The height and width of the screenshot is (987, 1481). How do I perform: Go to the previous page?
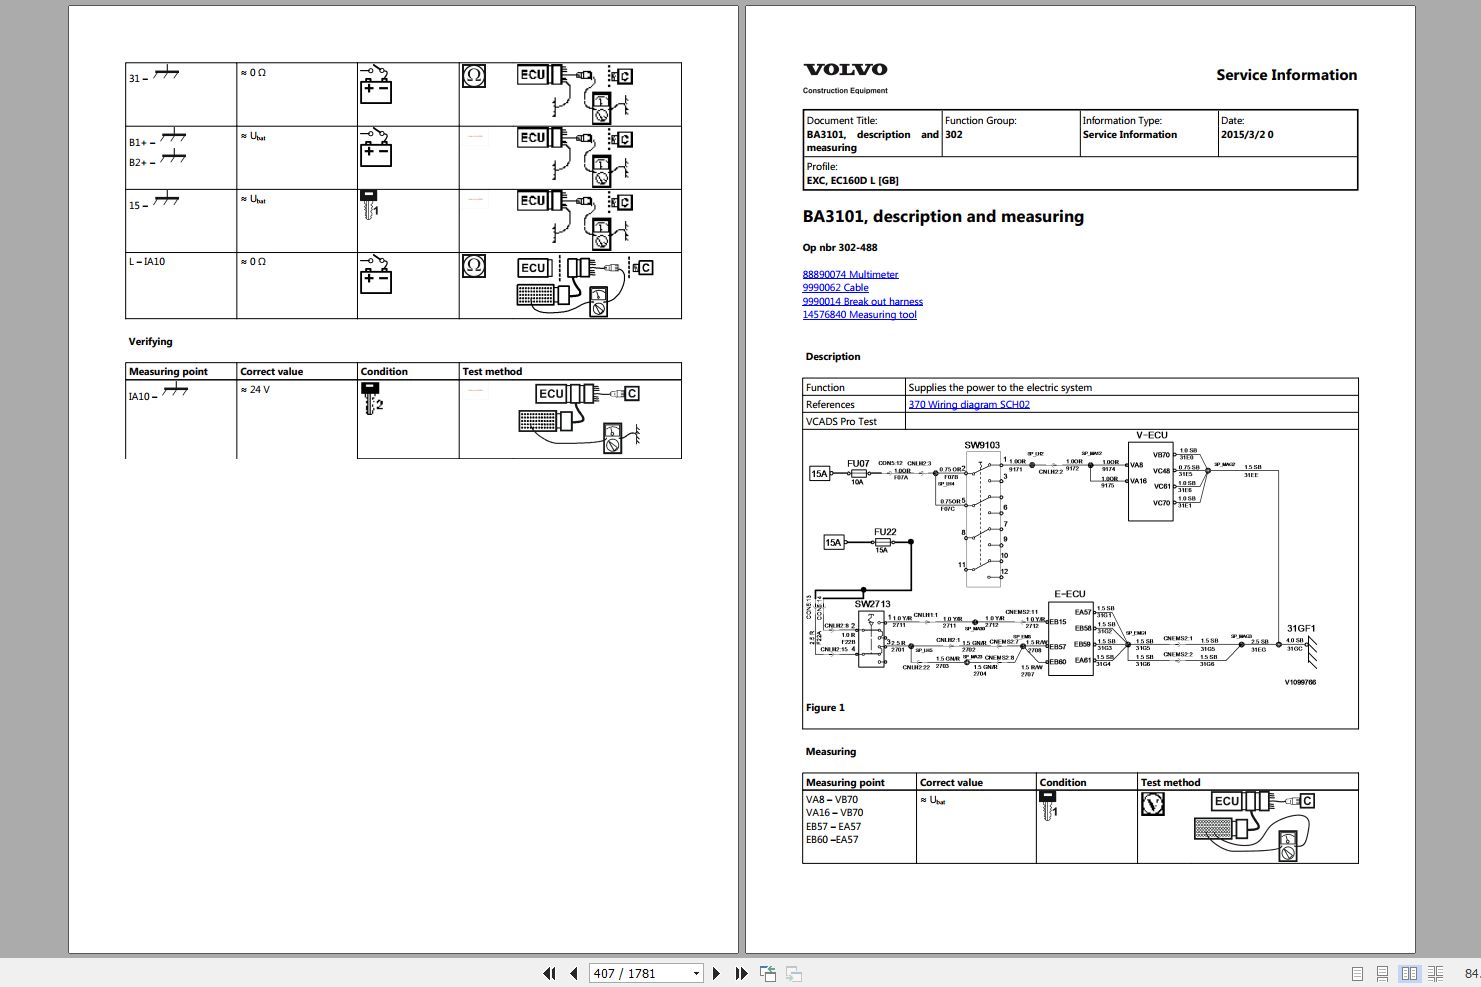pyautogui.click(x=574, y=973)
